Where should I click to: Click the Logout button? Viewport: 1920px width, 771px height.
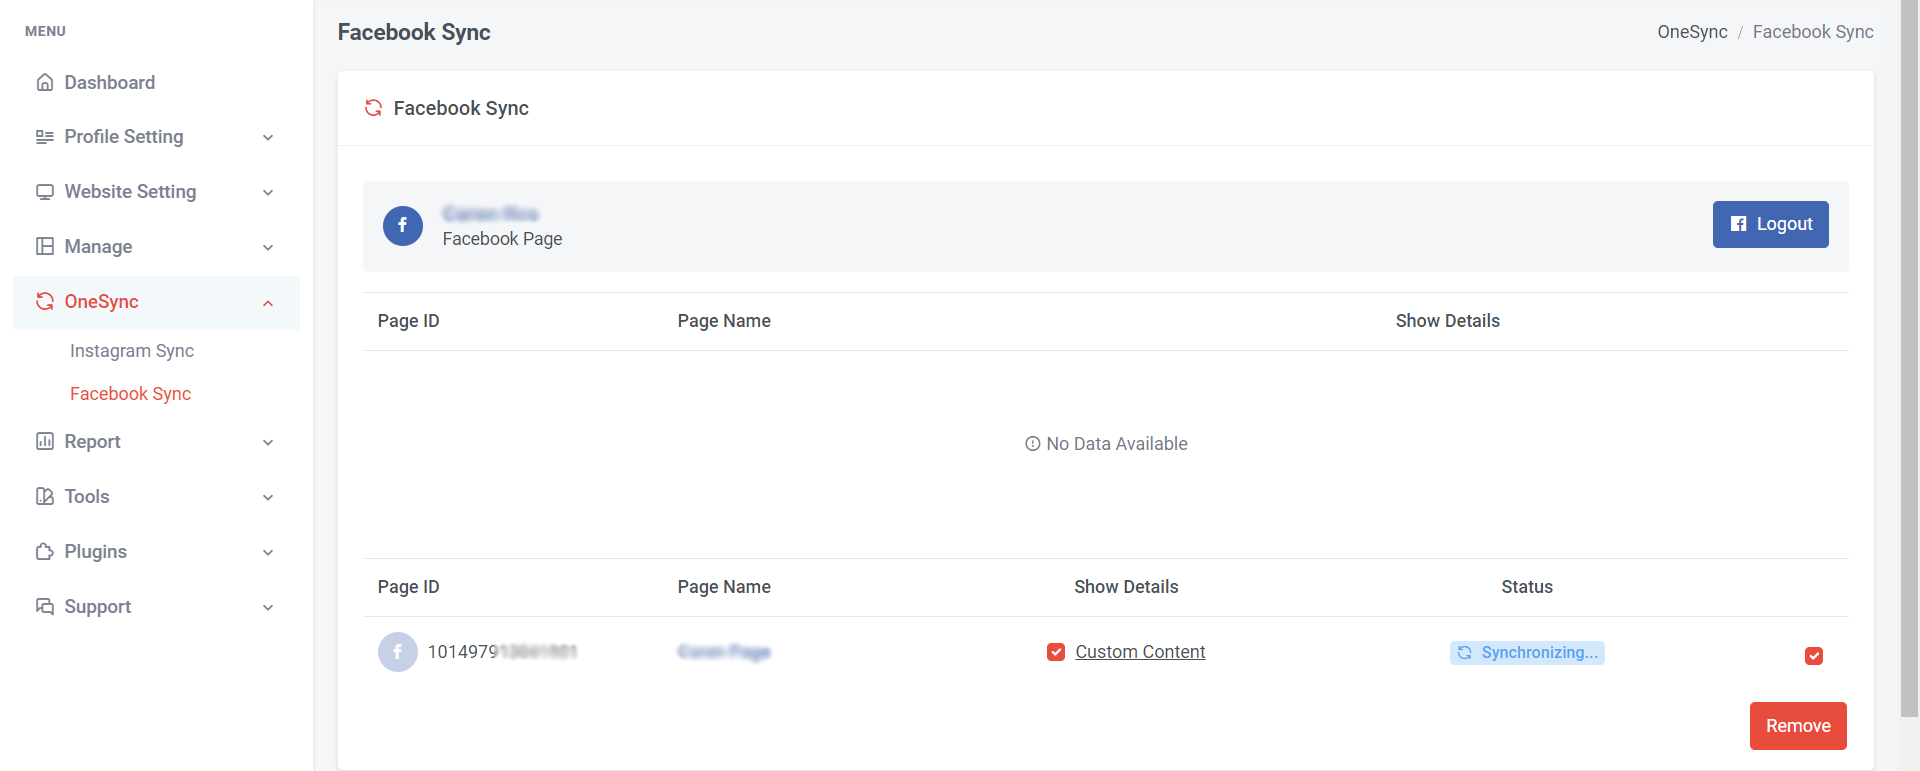(1770, 224)
